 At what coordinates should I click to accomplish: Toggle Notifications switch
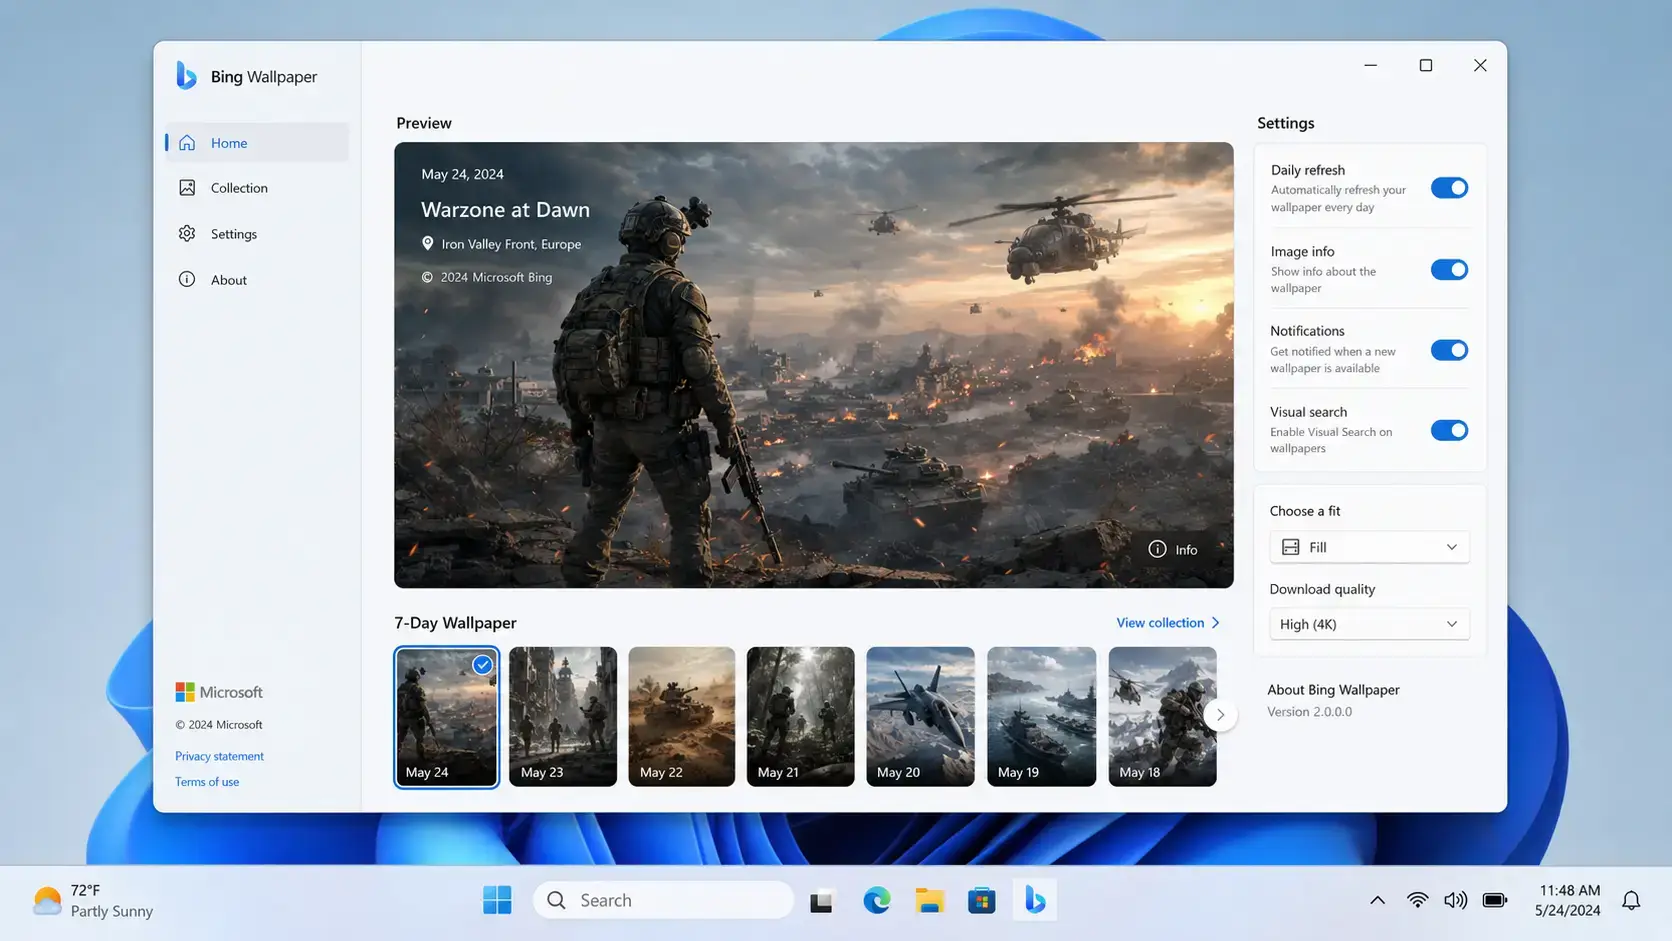coord(1449,350)
